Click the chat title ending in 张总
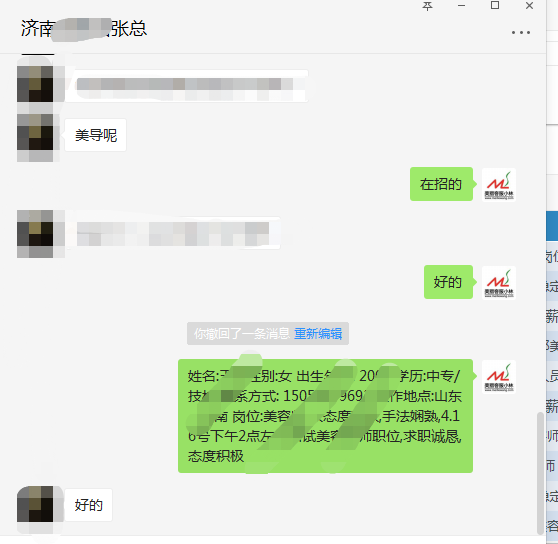Viewport: 558px width, 544px height. pos(84,28)
